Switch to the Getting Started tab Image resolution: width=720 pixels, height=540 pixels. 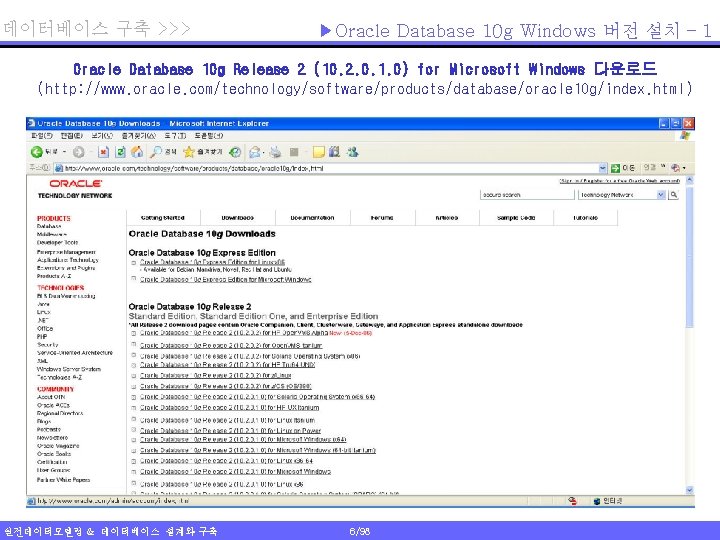click(163, 218)
